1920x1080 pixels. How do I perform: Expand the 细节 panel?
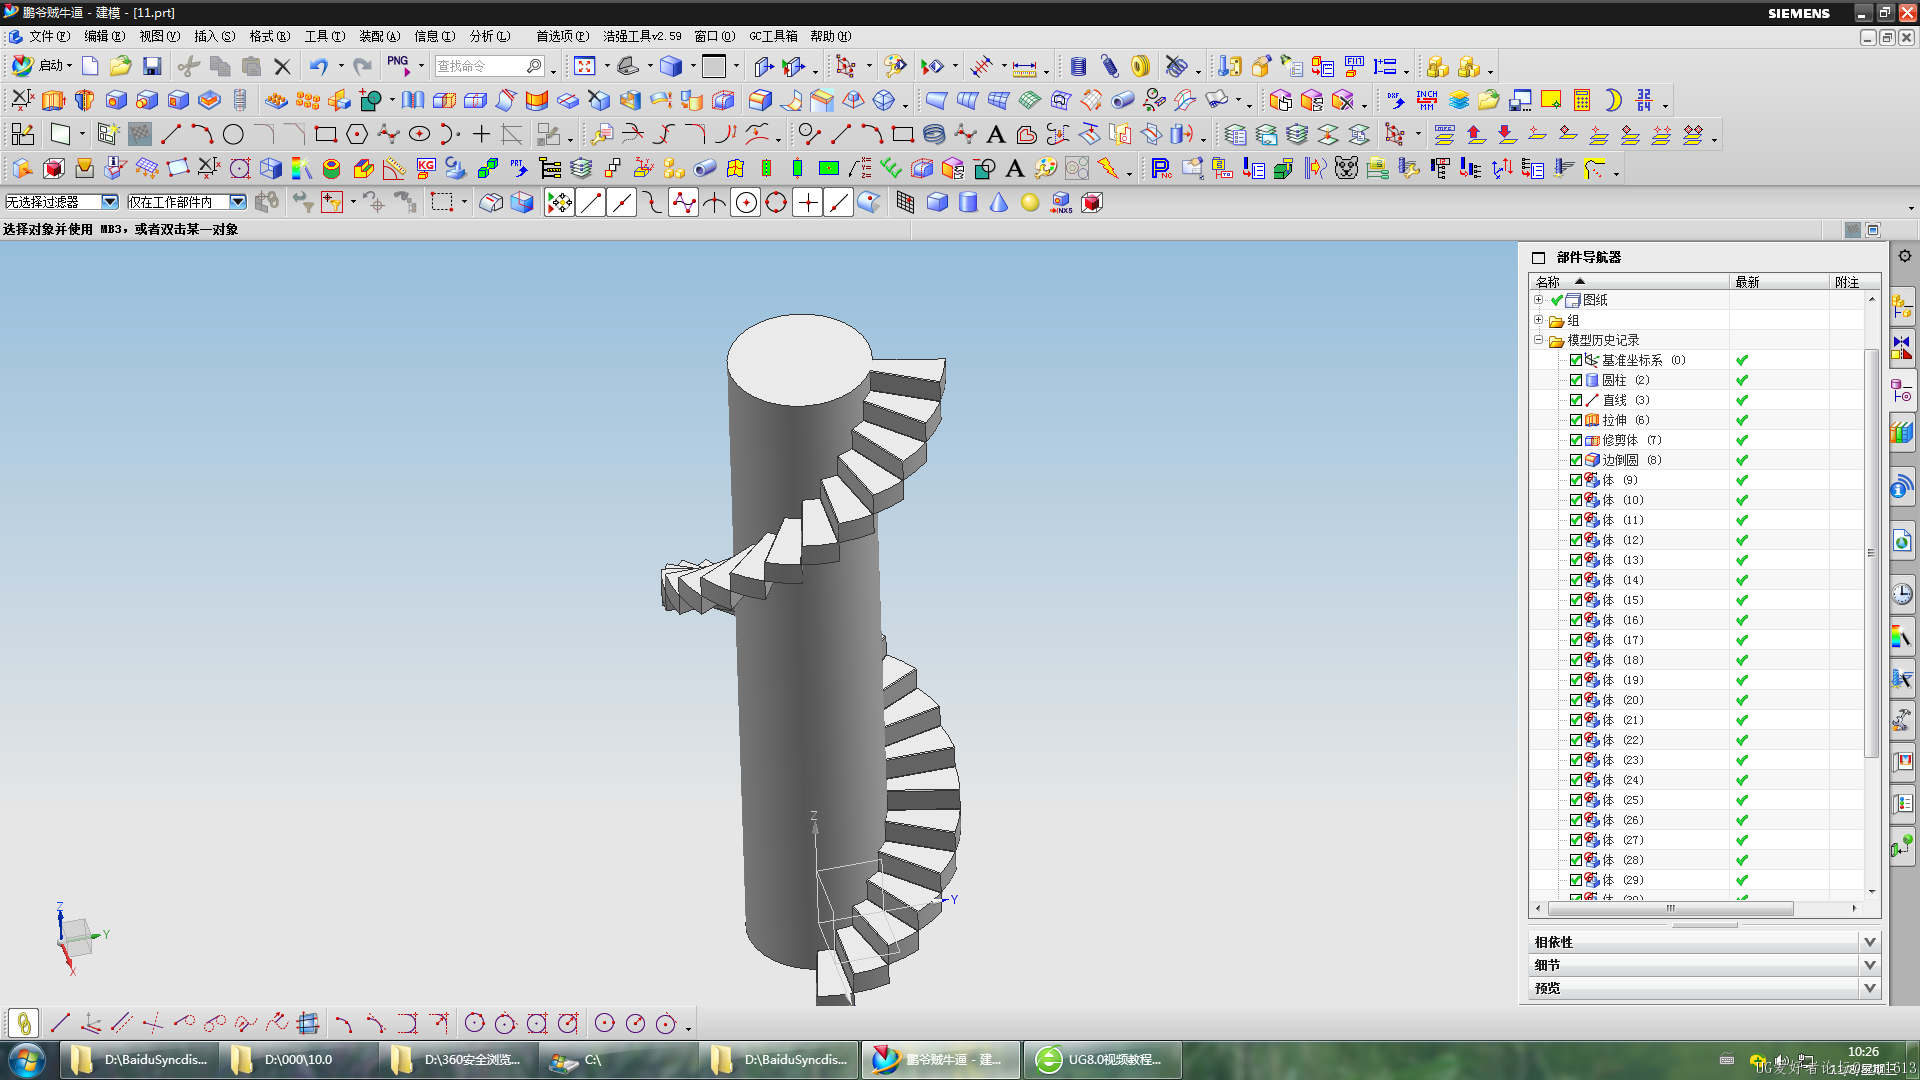click(1869, 965)
